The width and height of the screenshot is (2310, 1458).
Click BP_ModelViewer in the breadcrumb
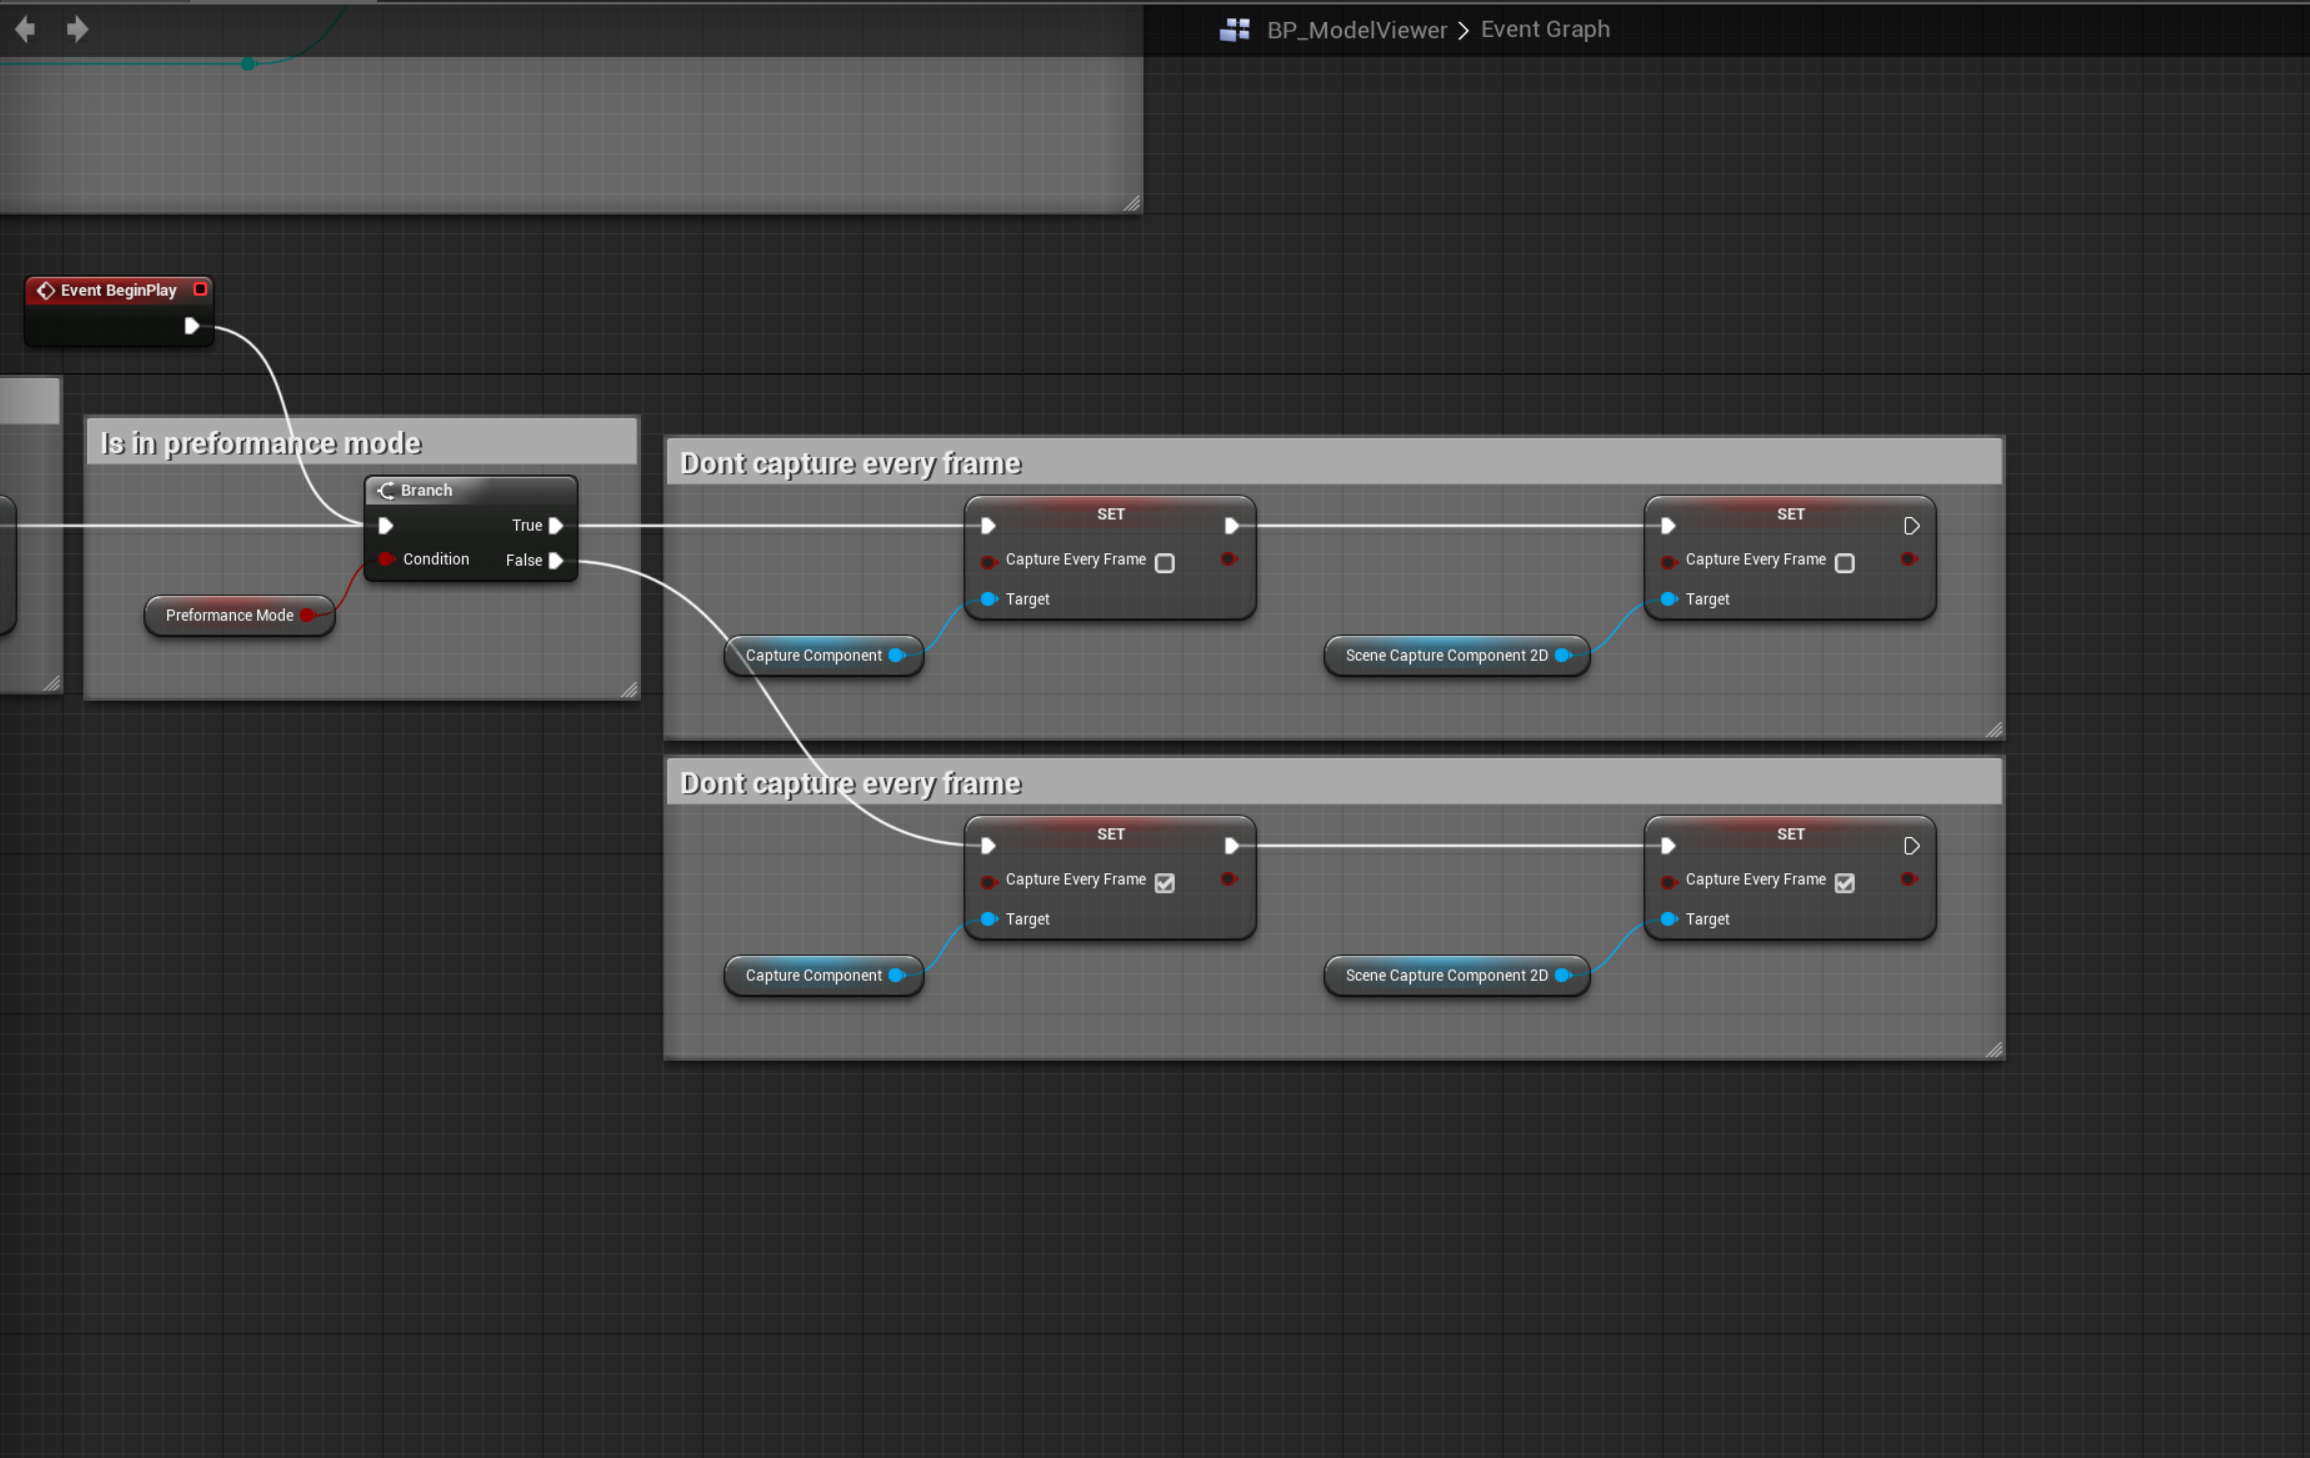(x=1356, y=30)
